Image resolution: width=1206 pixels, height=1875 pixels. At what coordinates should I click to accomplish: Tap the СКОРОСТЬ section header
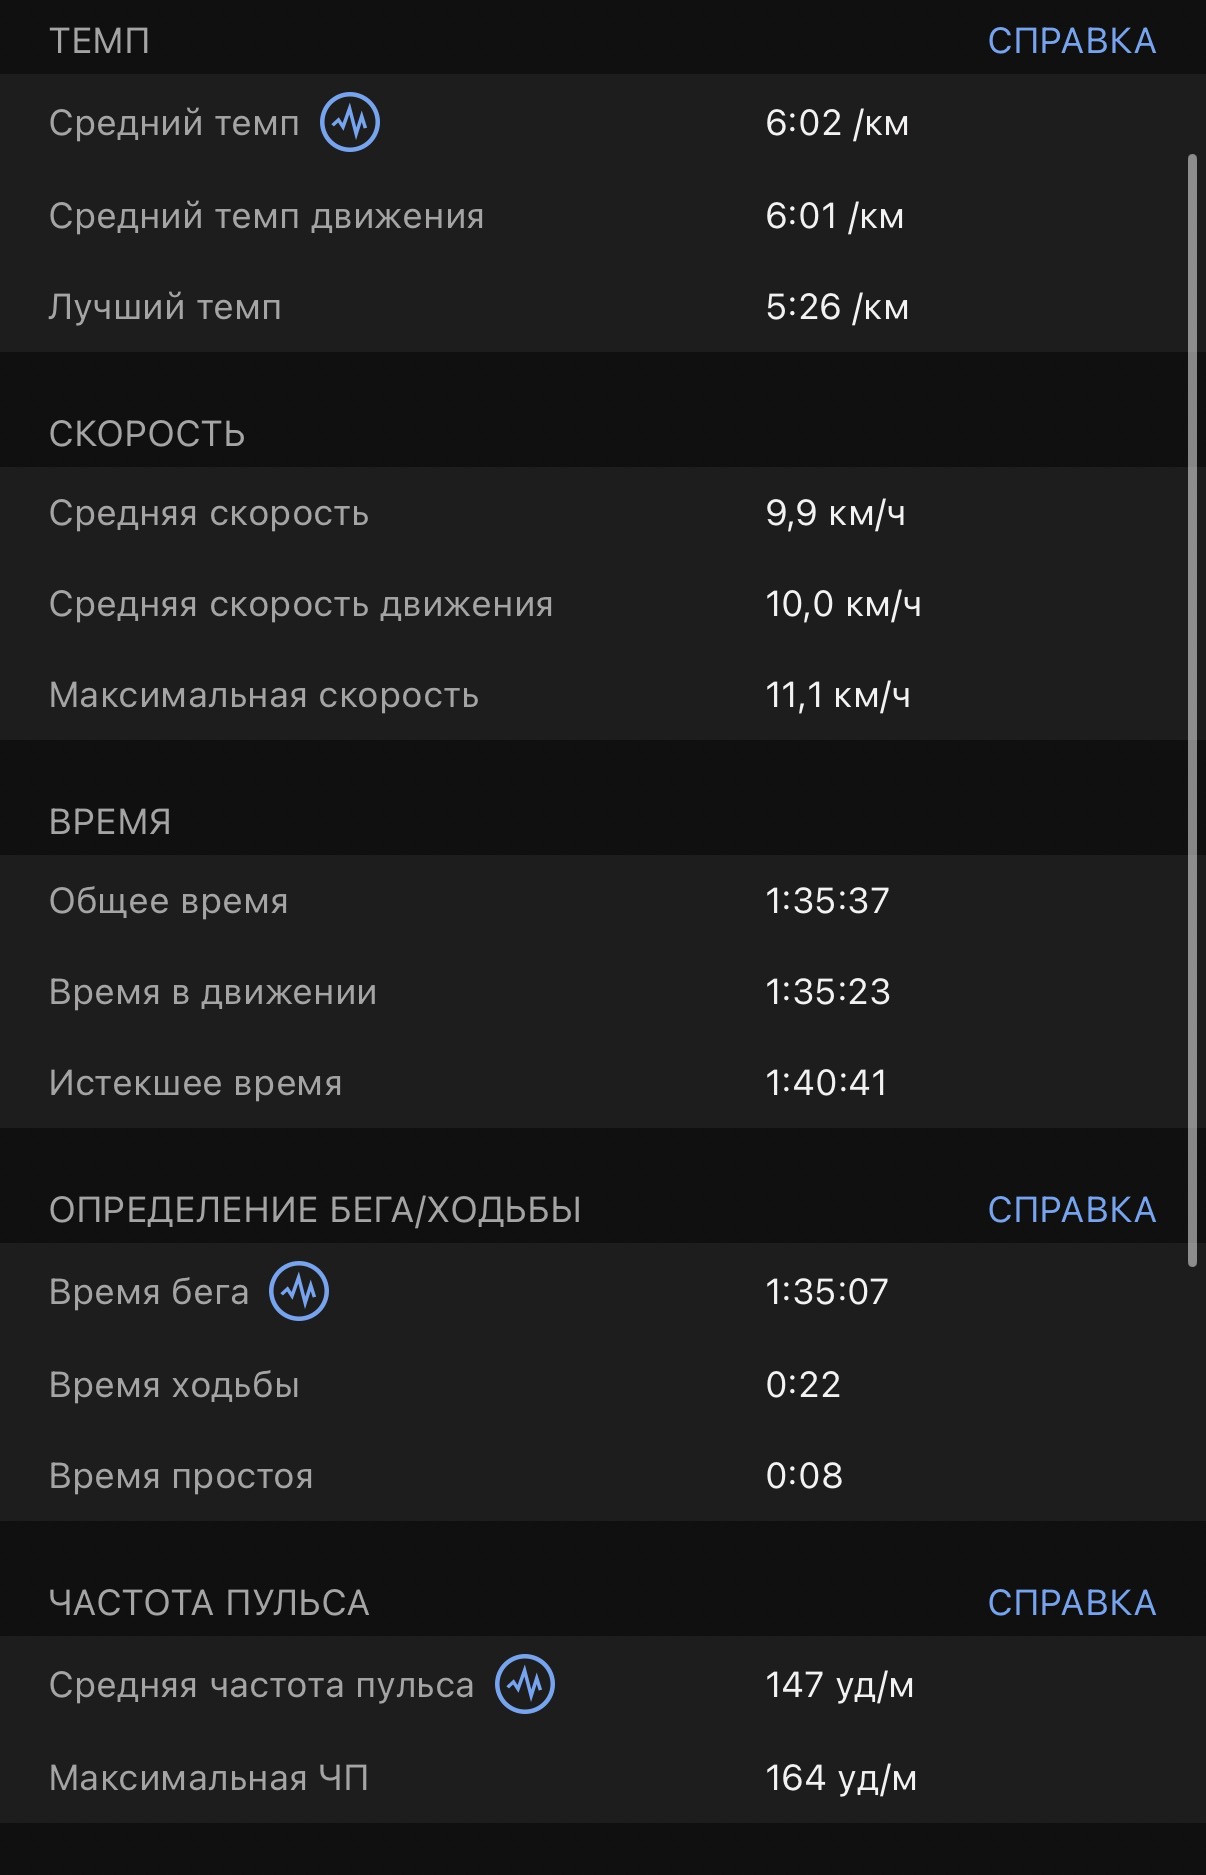(x=147, y=434)
